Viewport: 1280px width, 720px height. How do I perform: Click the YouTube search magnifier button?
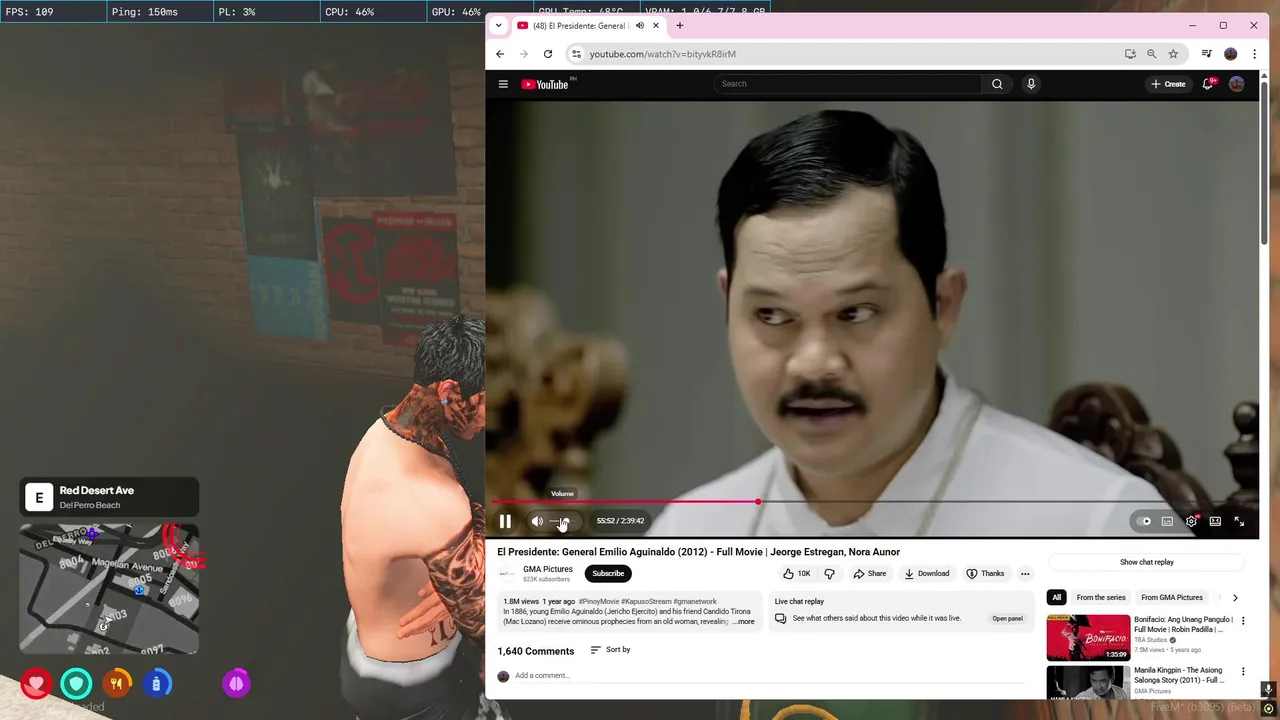coord(997,84)
